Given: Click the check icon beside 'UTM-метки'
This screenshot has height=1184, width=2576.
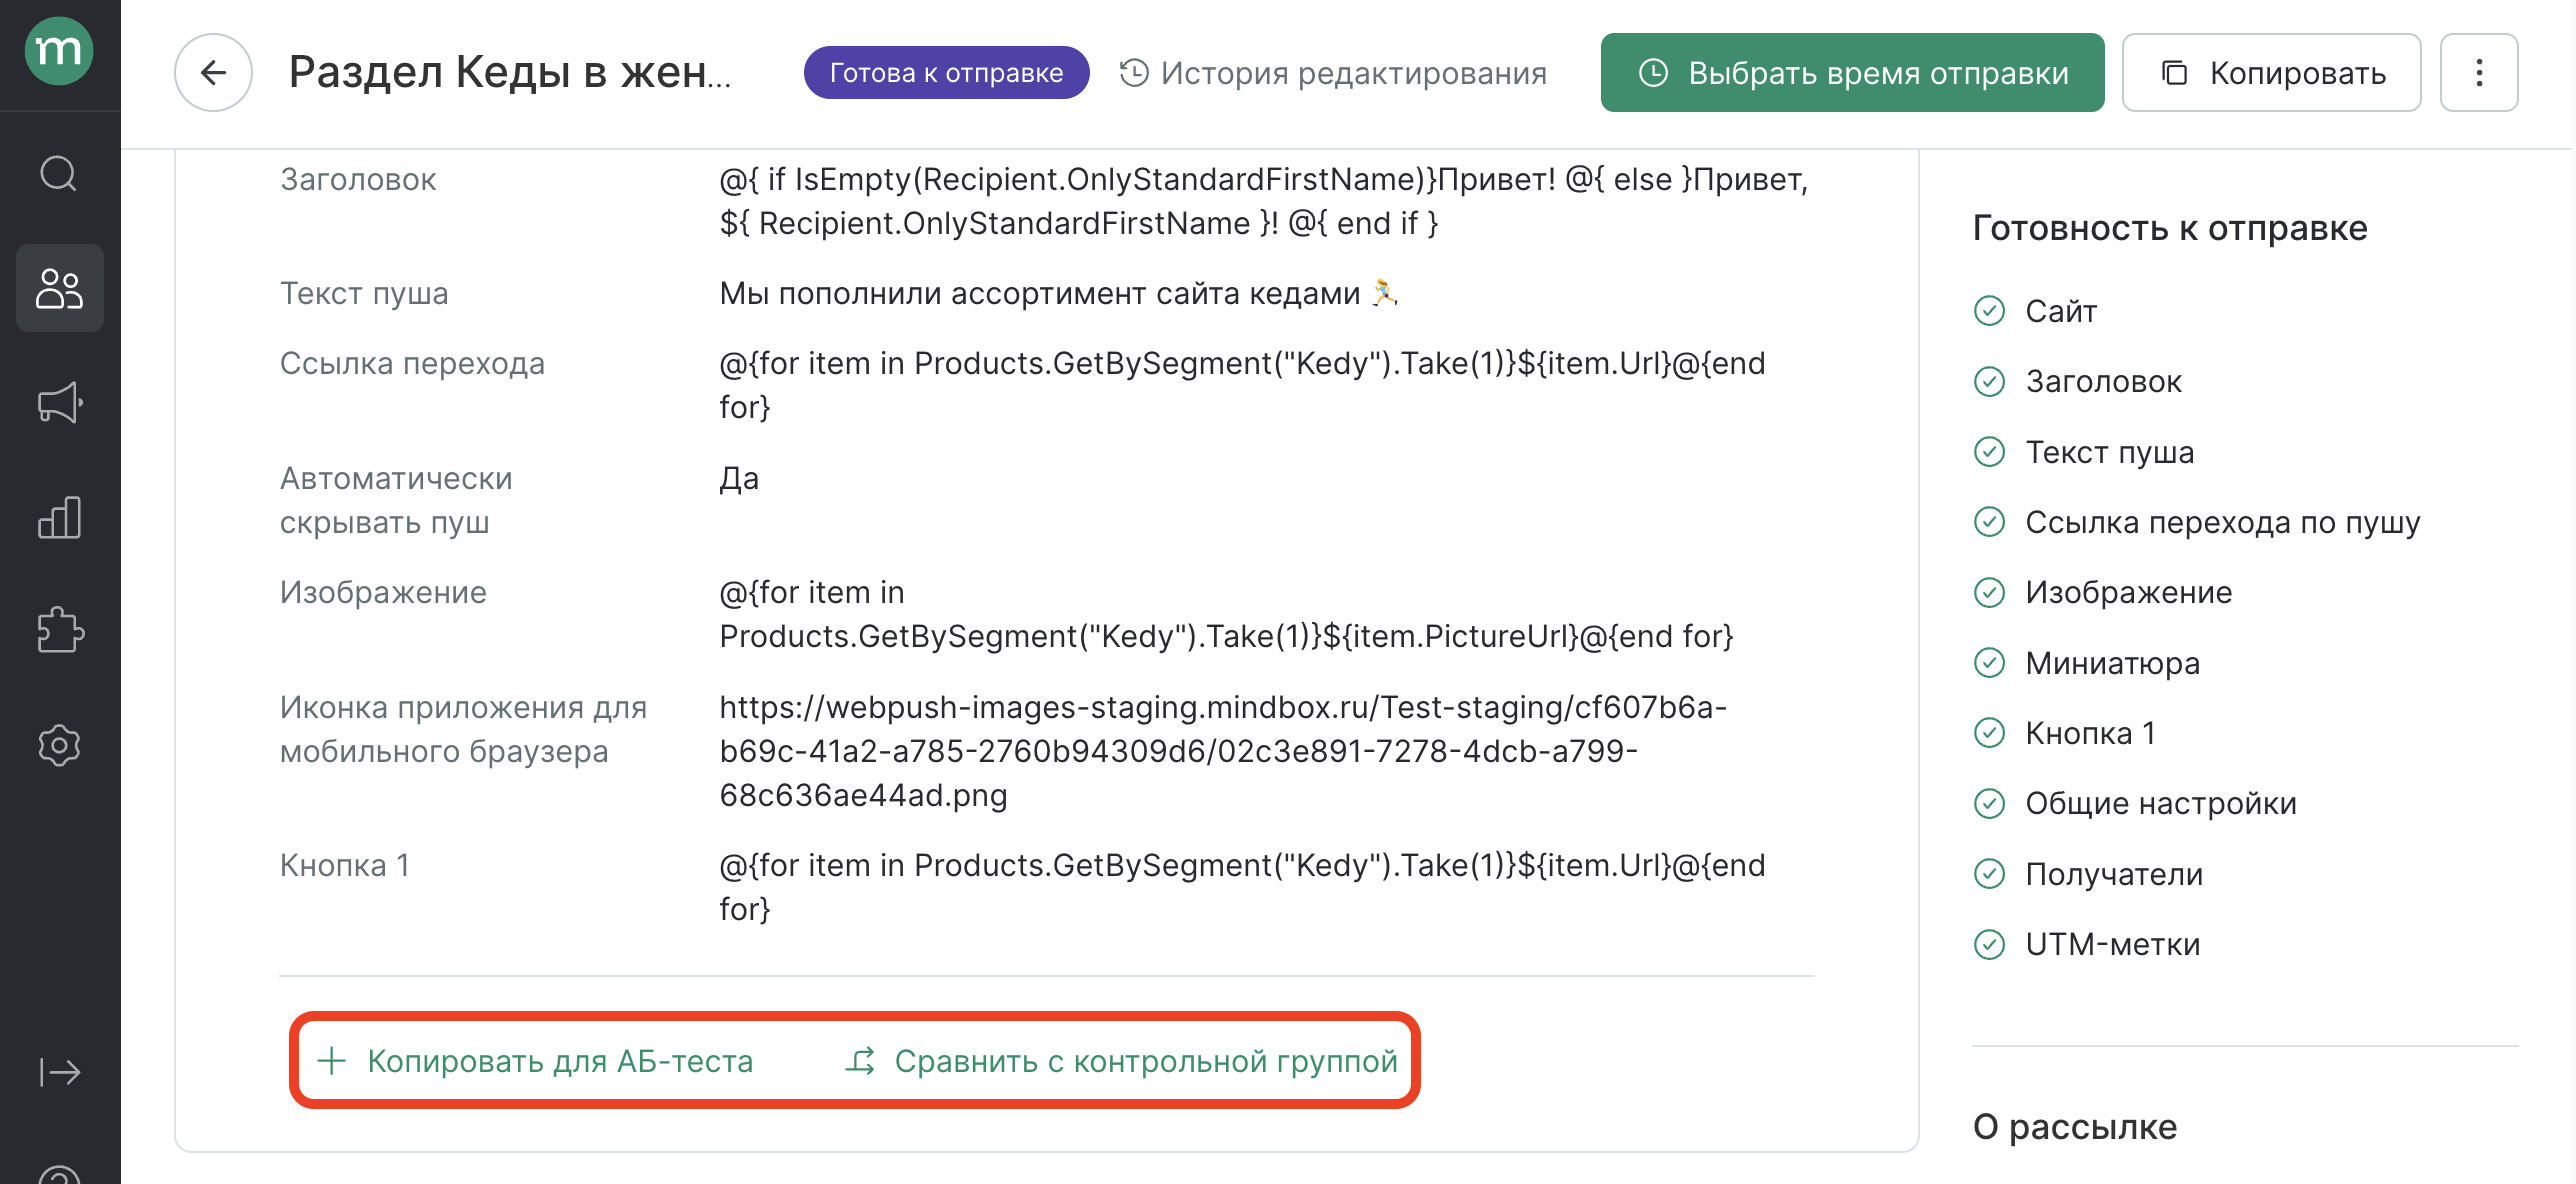Looking at the screenshot, I should pos(1990,944).
